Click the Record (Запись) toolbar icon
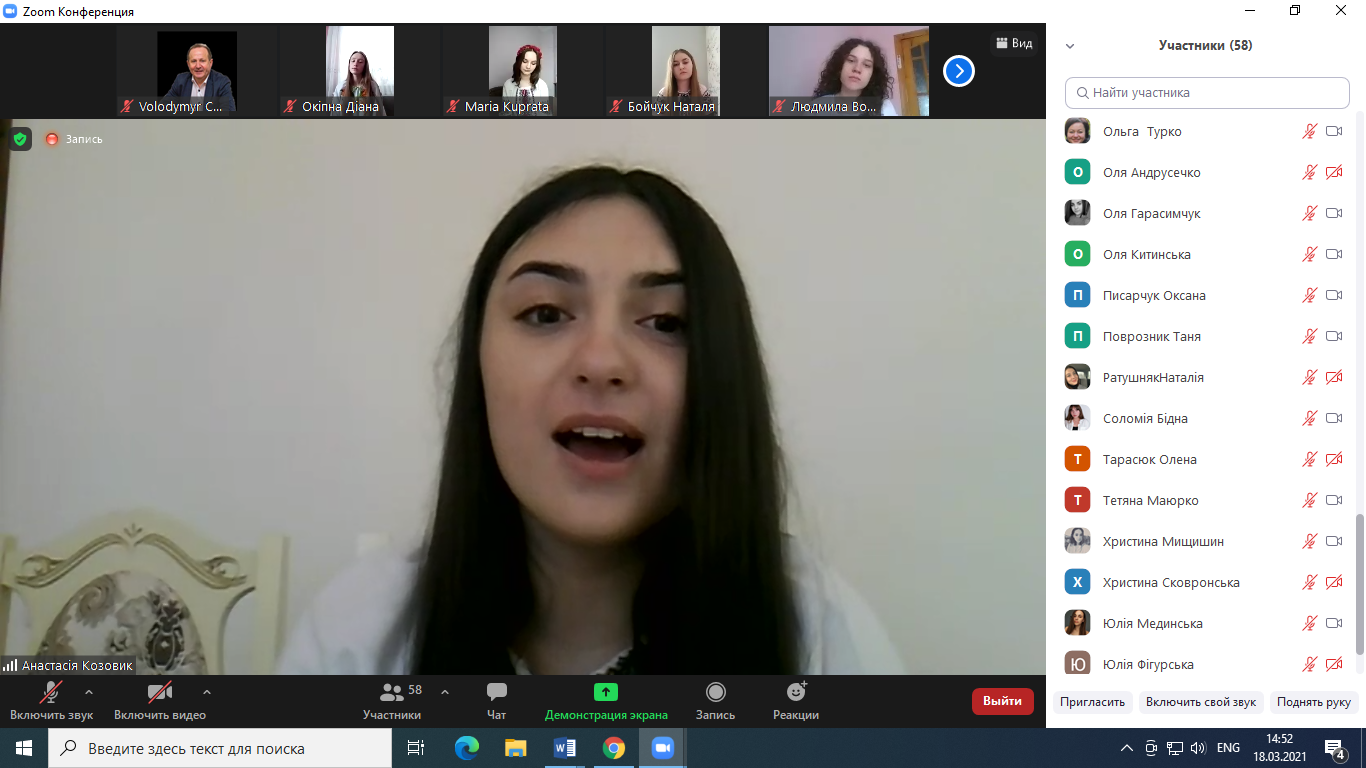This screenshot has width=1366, height=768. (715, 693)
